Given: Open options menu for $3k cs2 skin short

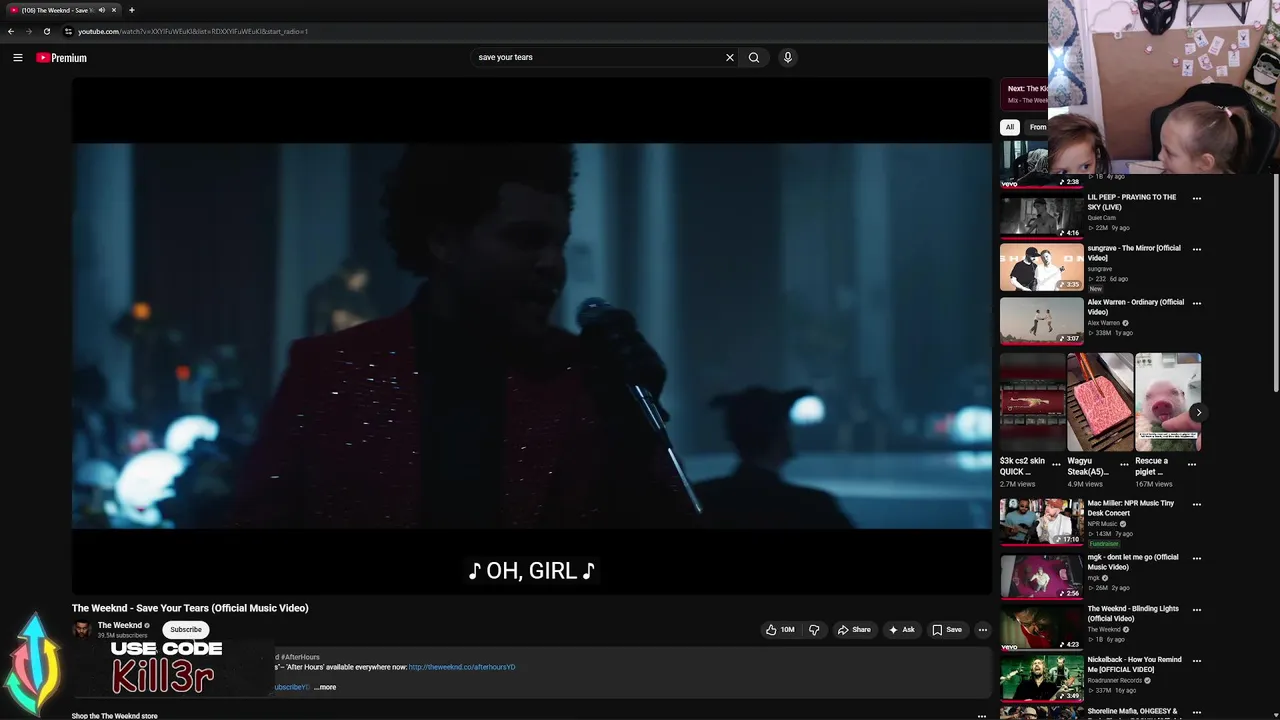Looking at the screenshot, I should pos(1056,464).
